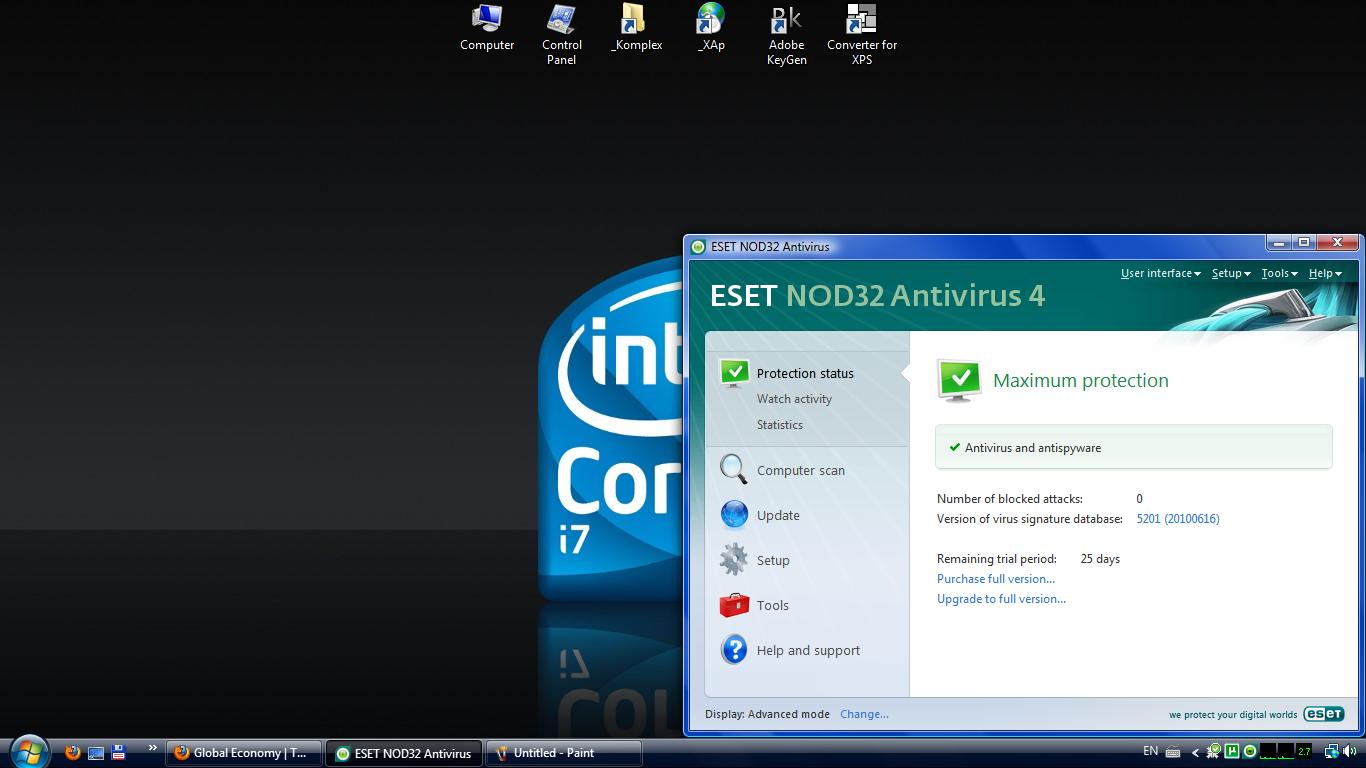The image size is (1366, 768).
Task: Click 'Display: Advanced mode' status text
Action: click(767, 714)
